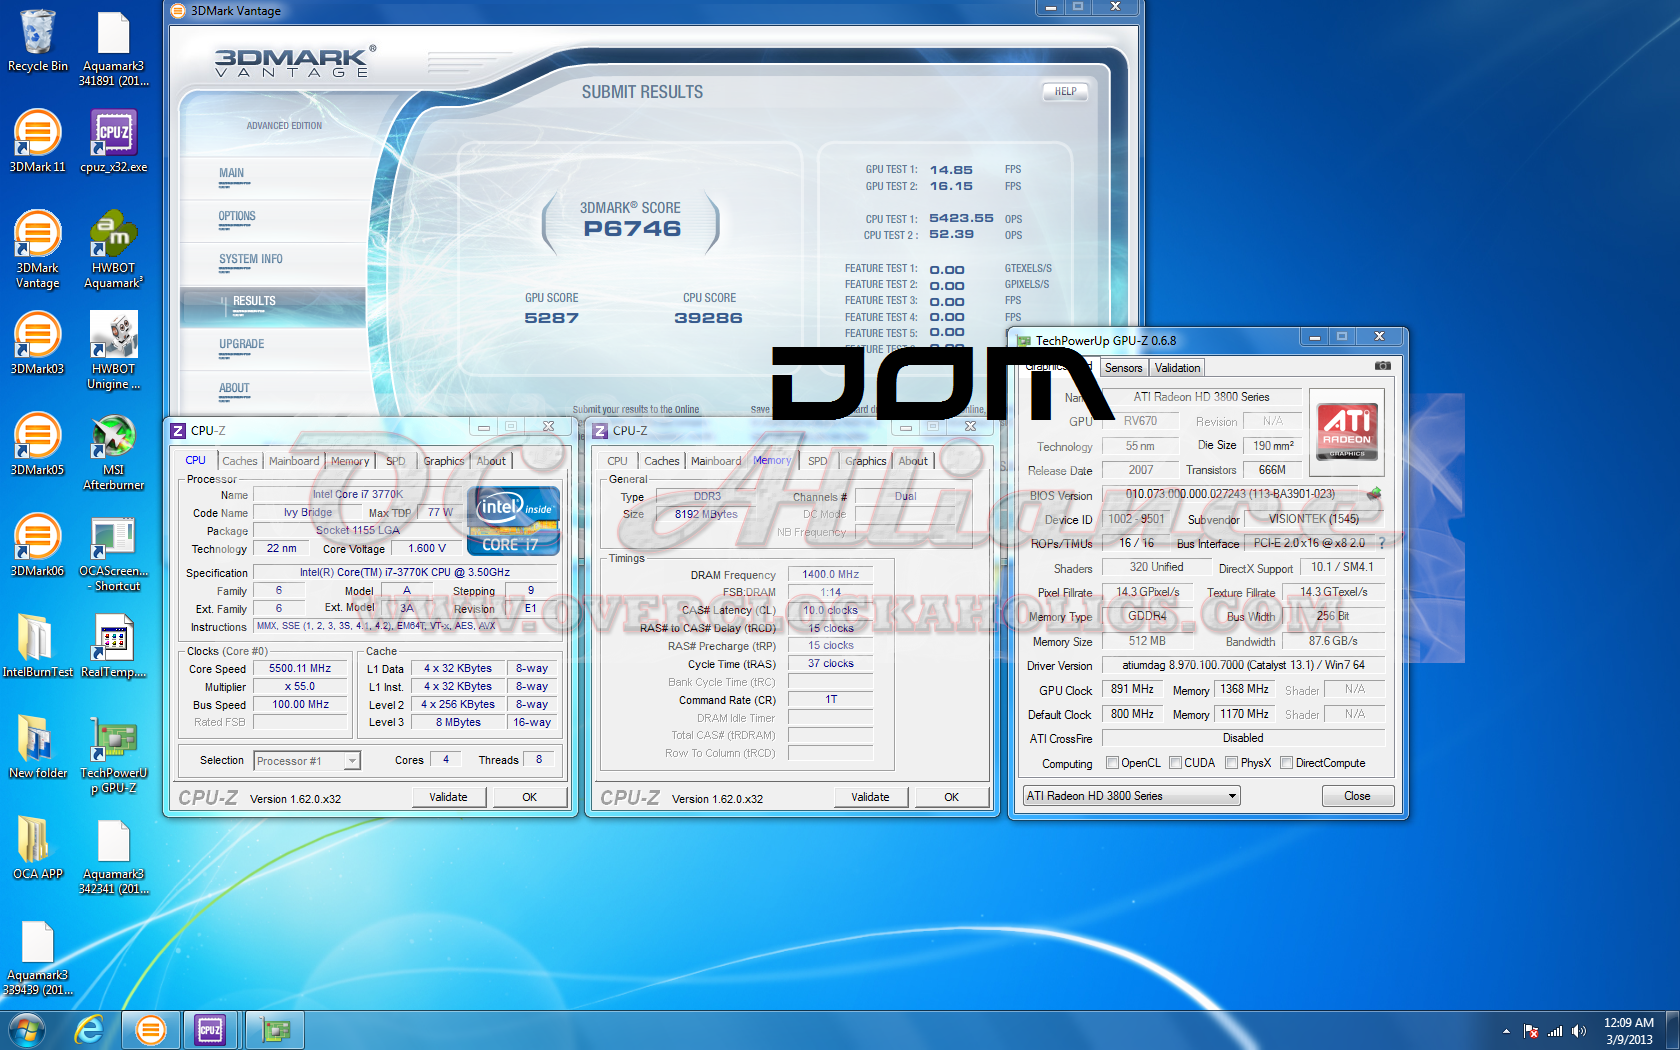
Task: Click Validate in the right CPU-Z window
Action: pyautogui.click(x=871, y=797)
